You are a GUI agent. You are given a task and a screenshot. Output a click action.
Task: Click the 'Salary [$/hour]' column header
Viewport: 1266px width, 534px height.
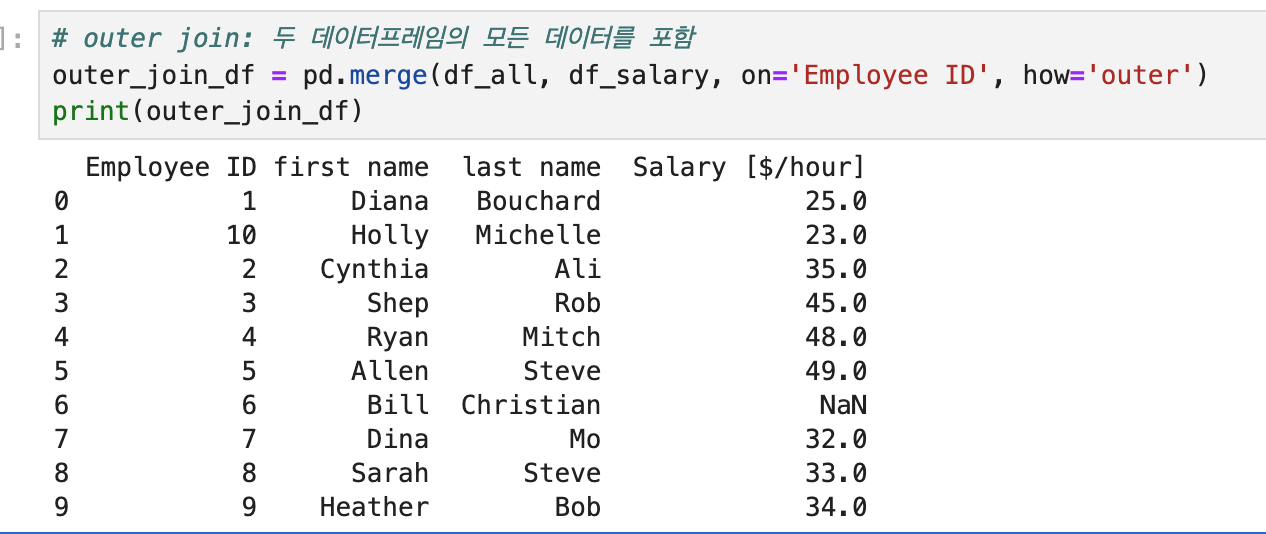(749, 167)
